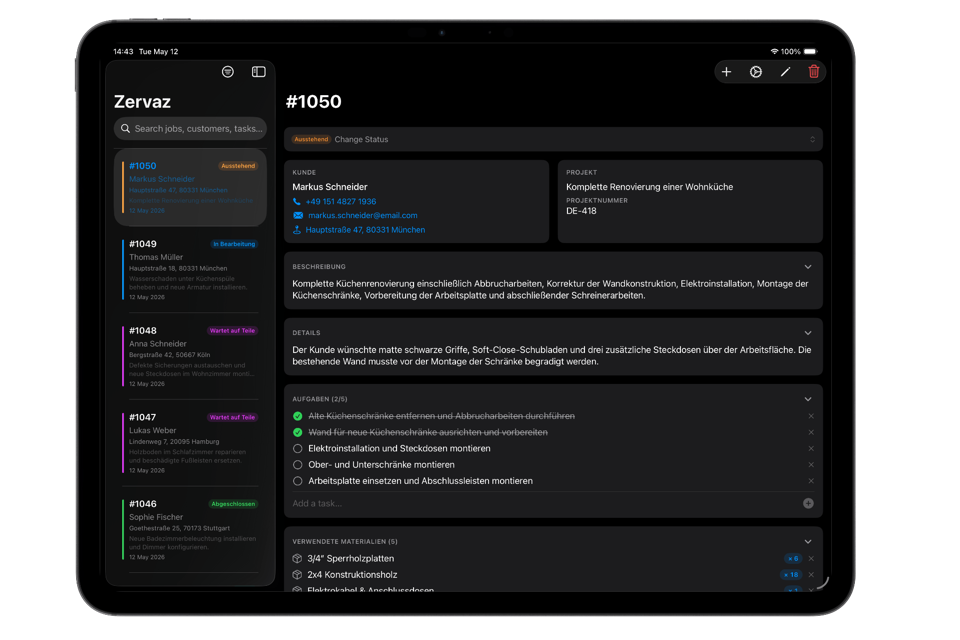Screen dimensions: 960x640
Task: Collapse the Verwendete Materialien section
Action: tap(808, 542)
